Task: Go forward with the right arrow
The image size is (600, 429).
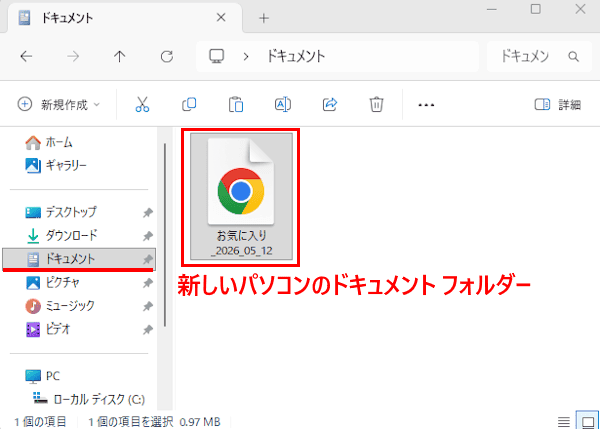Action: point(73,57)
